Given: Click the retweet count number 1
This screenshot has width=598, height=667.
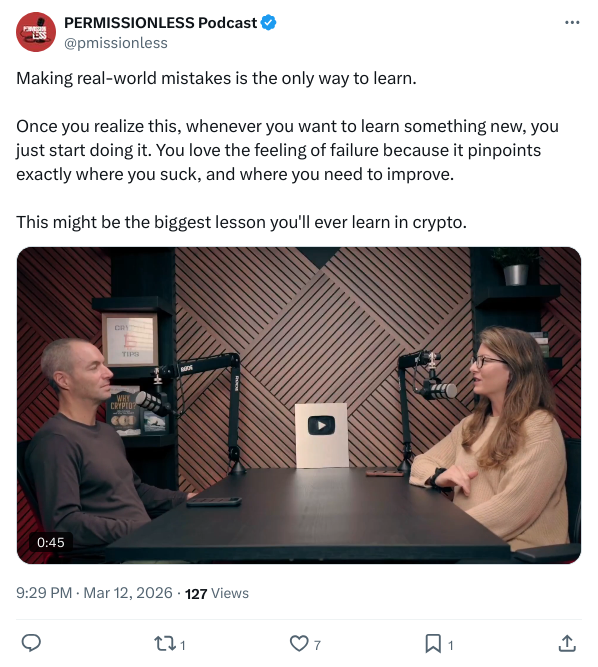Looking at the screenshot, I should pos(182,645).
